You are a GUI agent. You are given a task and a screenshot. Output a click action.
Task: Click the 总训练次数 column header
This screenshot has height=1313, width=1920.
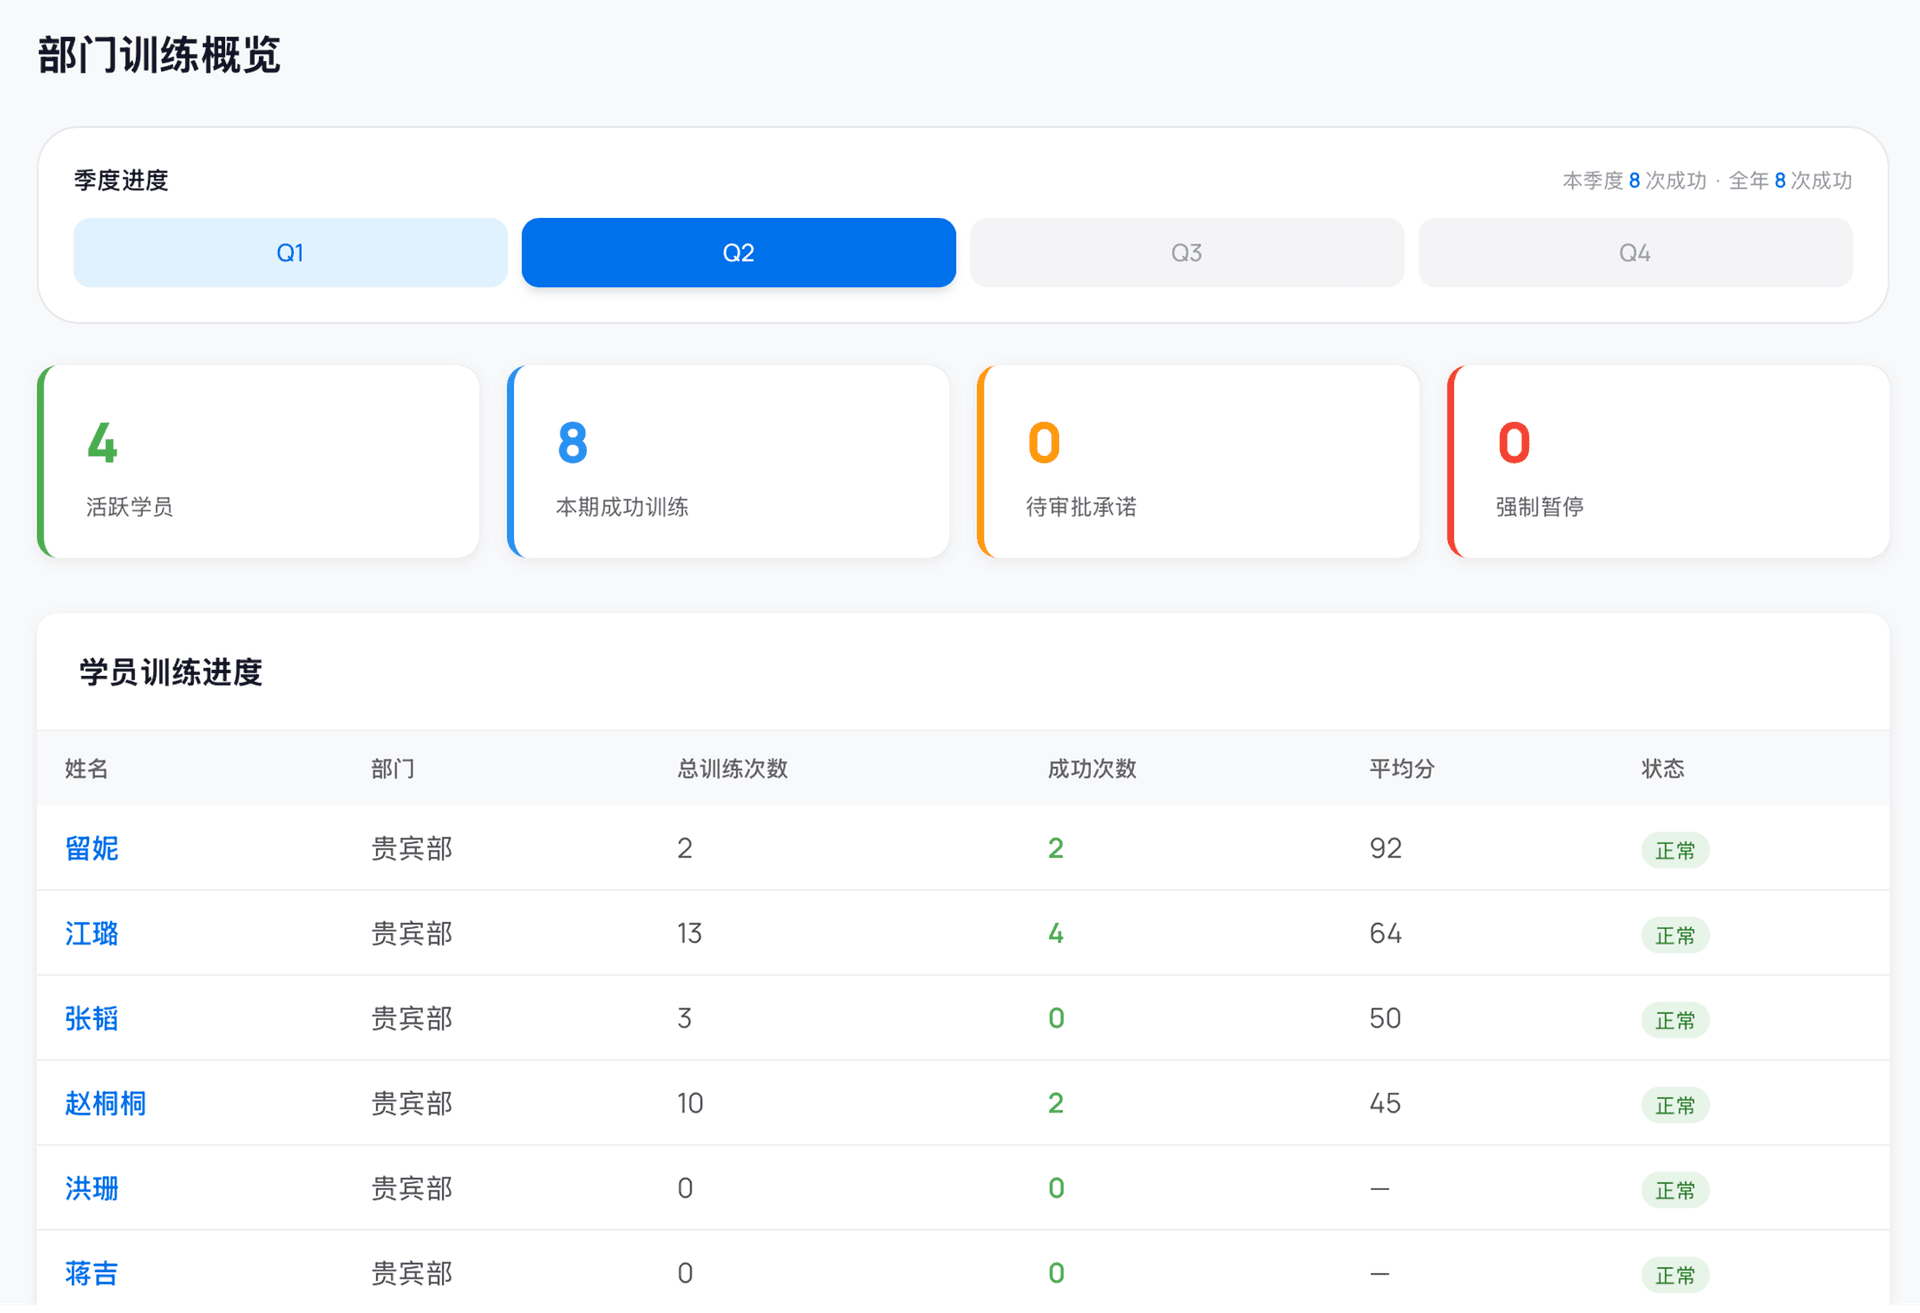(732, 769)
